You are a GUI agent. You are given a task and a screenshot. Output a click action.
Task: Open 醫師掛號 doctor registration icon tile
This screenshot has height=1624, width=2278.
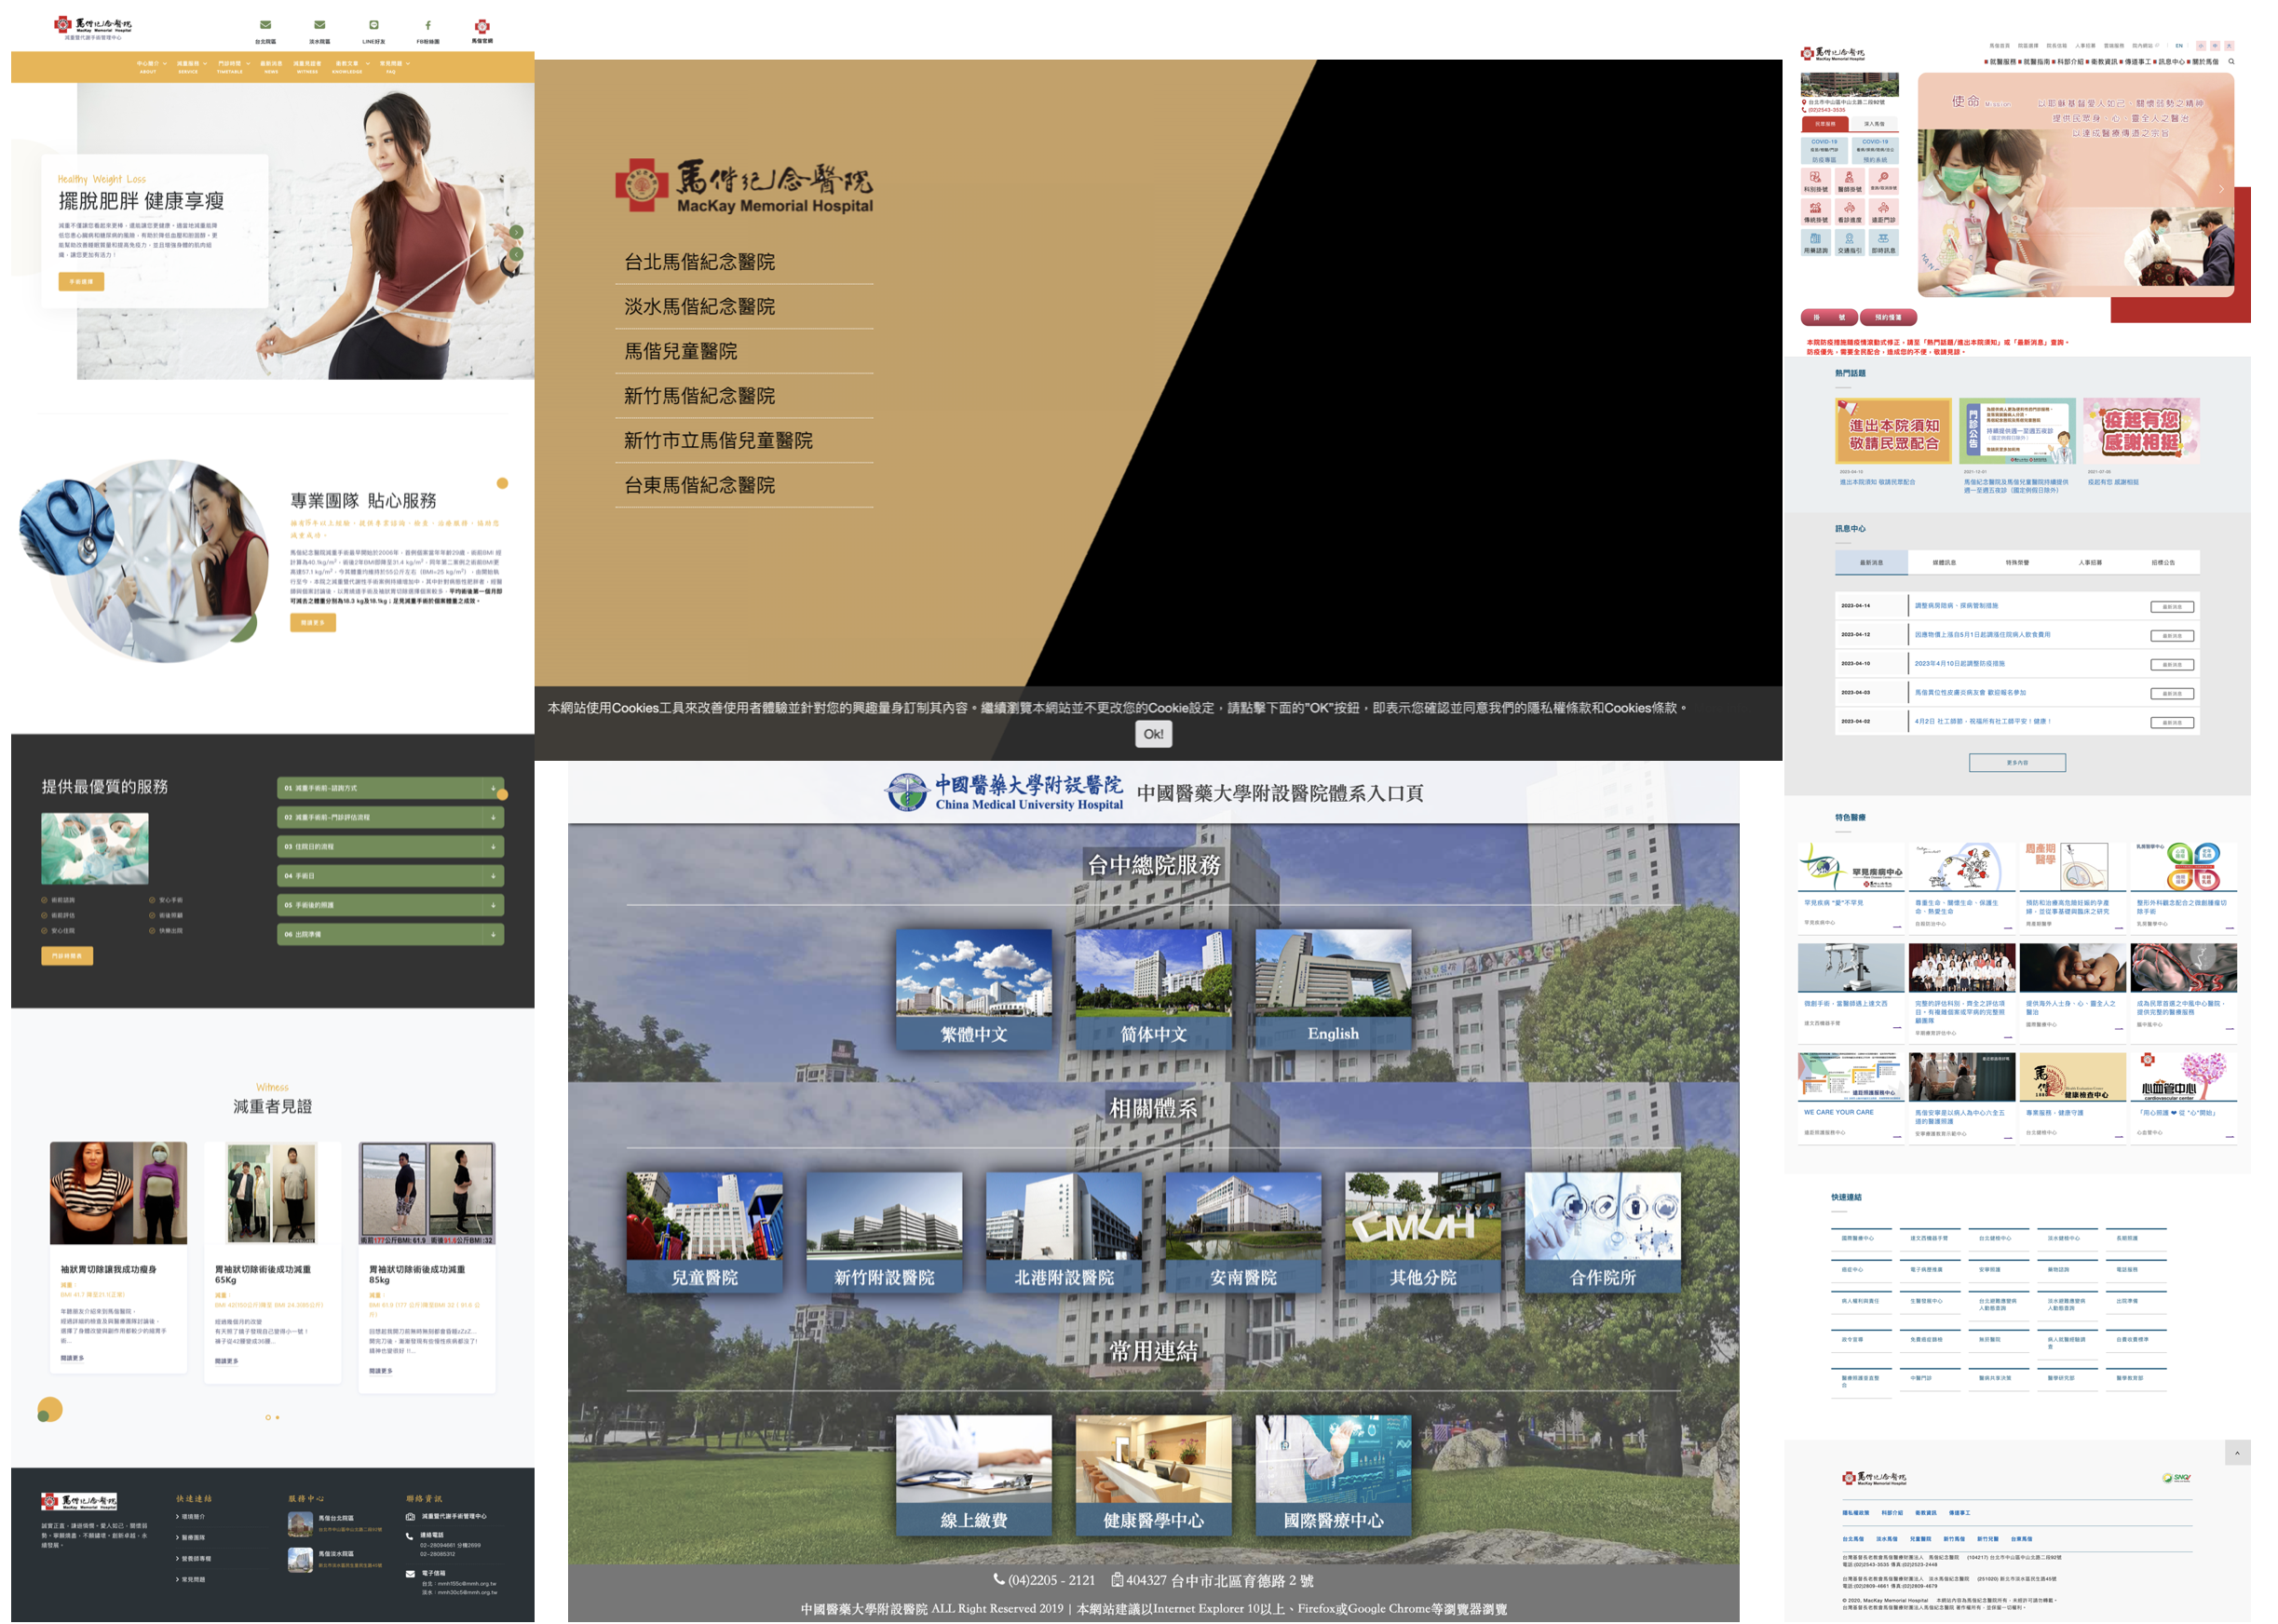tap(1849, 181)
